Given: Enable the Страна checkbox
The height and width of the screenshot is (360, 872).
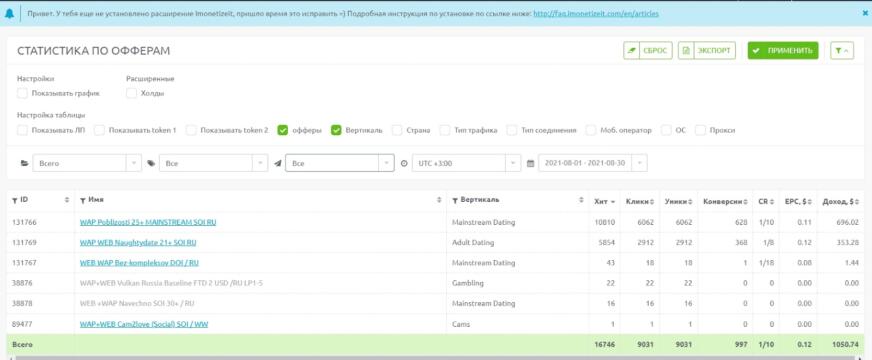Looking at the screenshot, I should [397, 130].
